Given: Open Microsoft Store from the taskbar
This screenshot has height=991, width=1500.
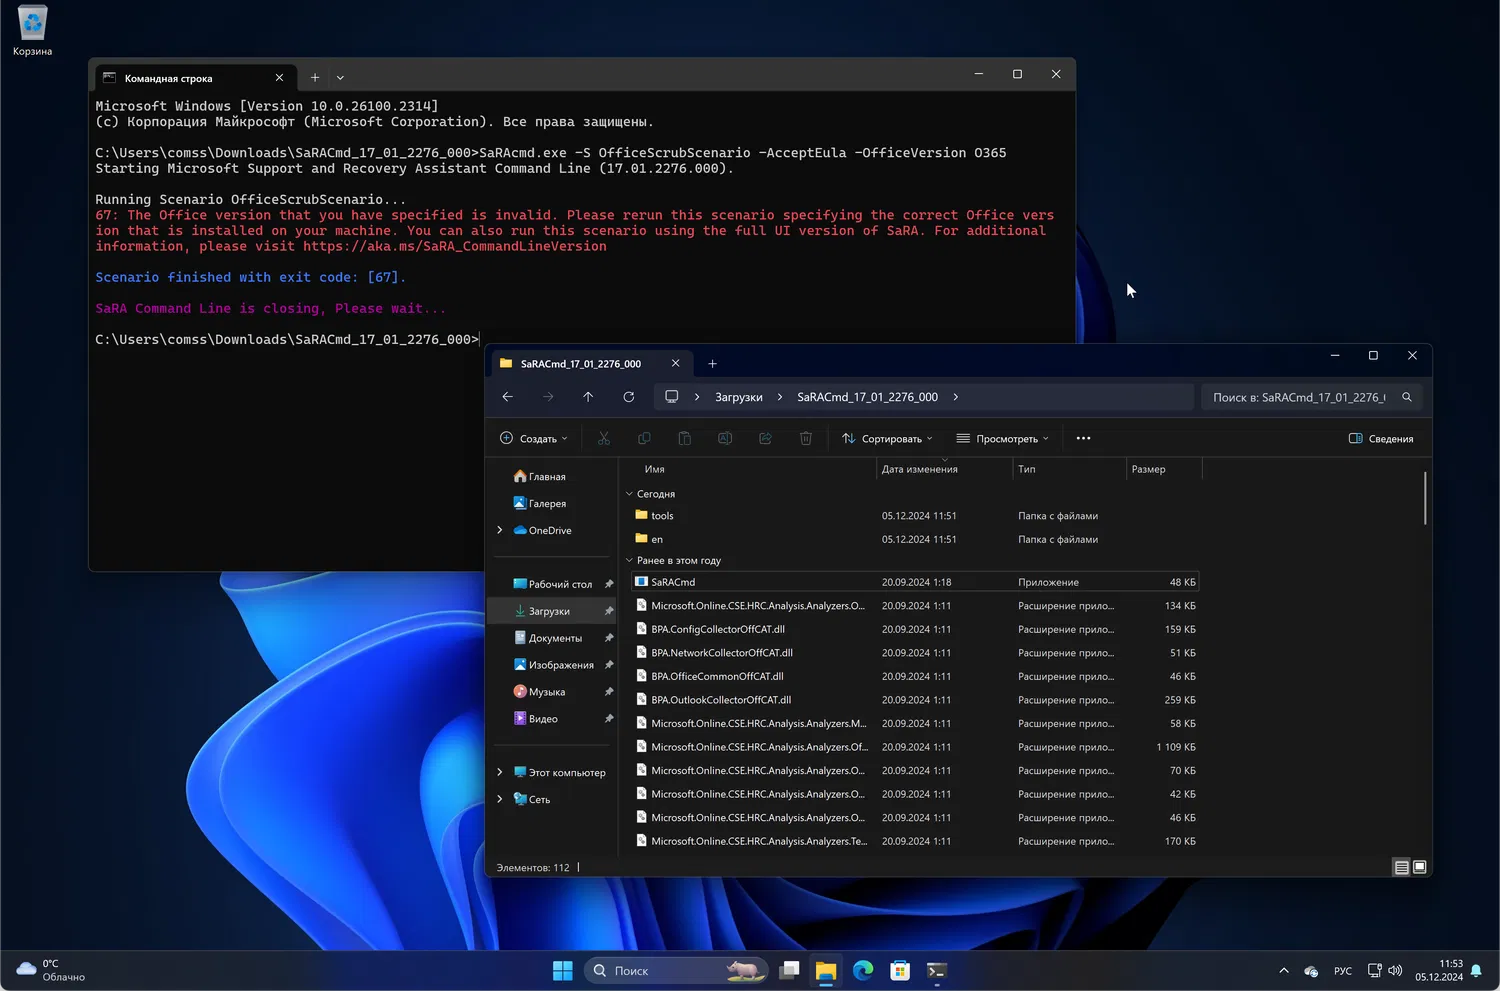Looking at the screenshot, I should coord(900,970).
